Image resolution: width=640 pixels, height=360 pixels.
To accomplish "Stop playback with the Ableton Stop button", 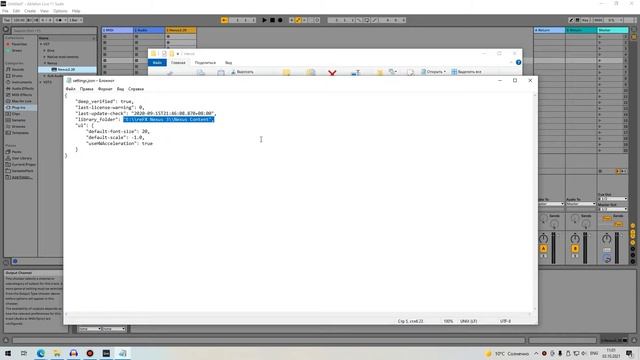I will click(x=272, y=20).
